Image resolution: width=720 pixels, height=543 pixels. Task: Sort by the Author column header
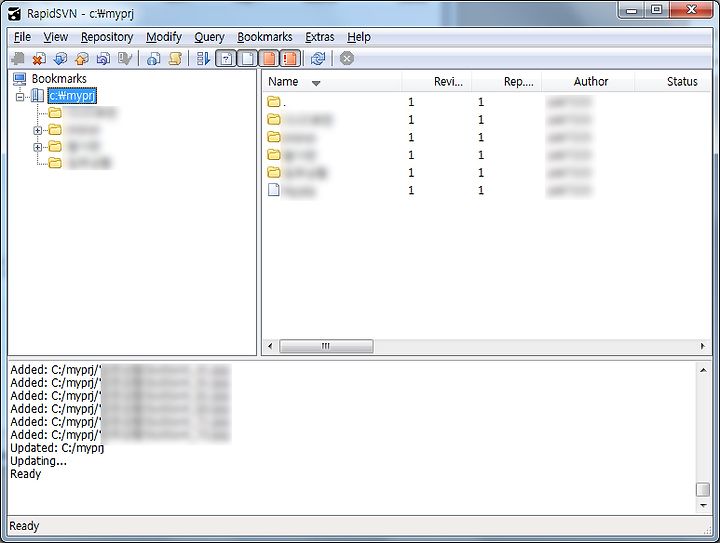(588, 82)
